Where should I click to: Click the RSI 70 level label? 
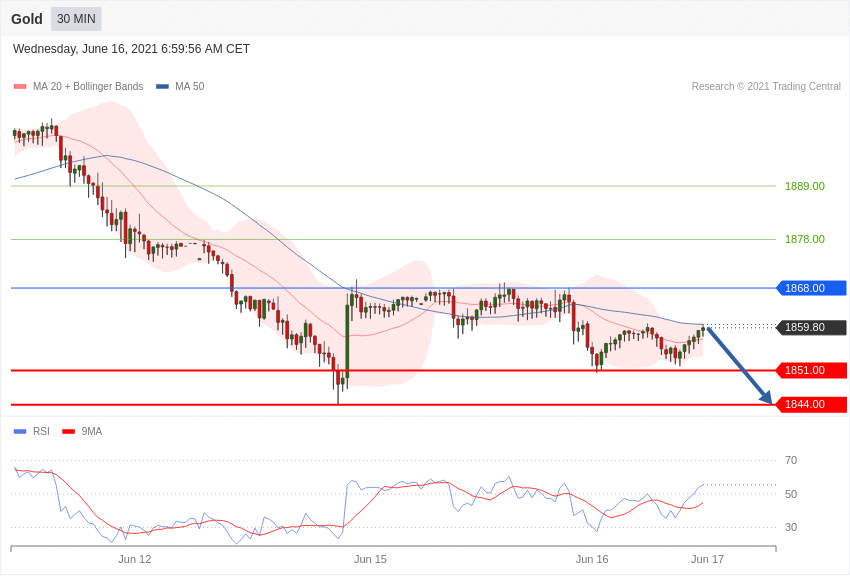pyautogui.click(x=791, y=461)
